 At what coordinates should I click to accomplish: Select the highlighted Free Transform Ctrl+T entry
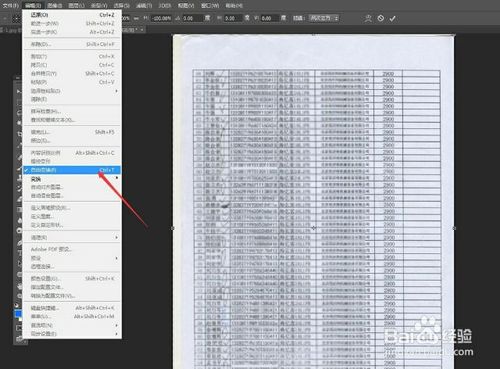pyautogui.click(x=72, y=170)
